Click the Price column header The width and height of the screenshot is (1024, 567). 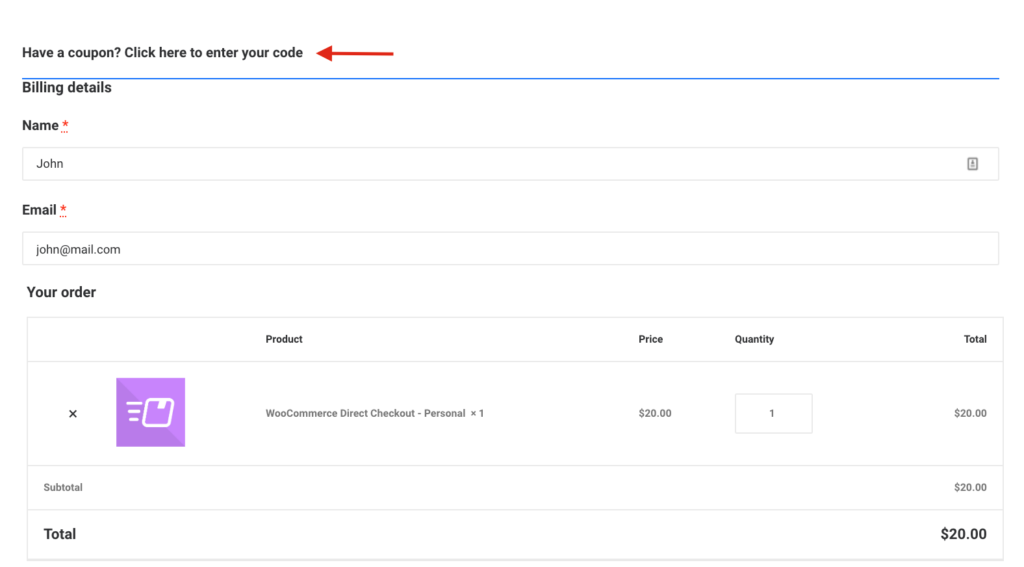(x=650, y=339)
